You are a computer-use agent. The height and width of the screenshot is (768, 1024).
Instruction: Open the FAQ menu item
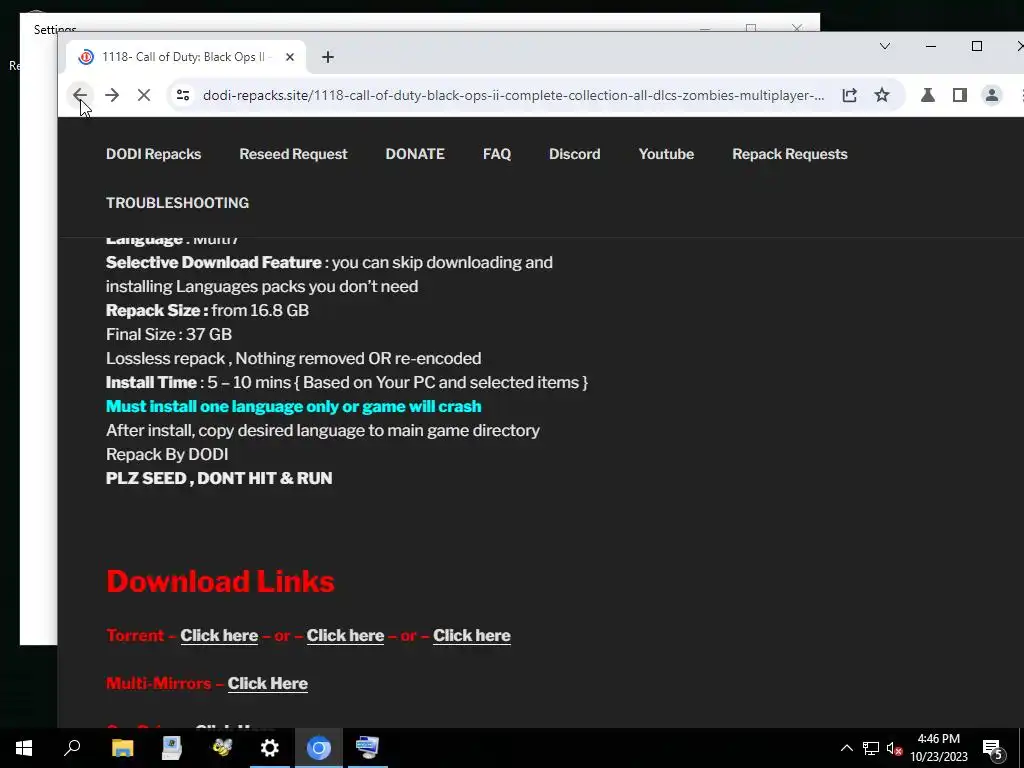[497, 154]
